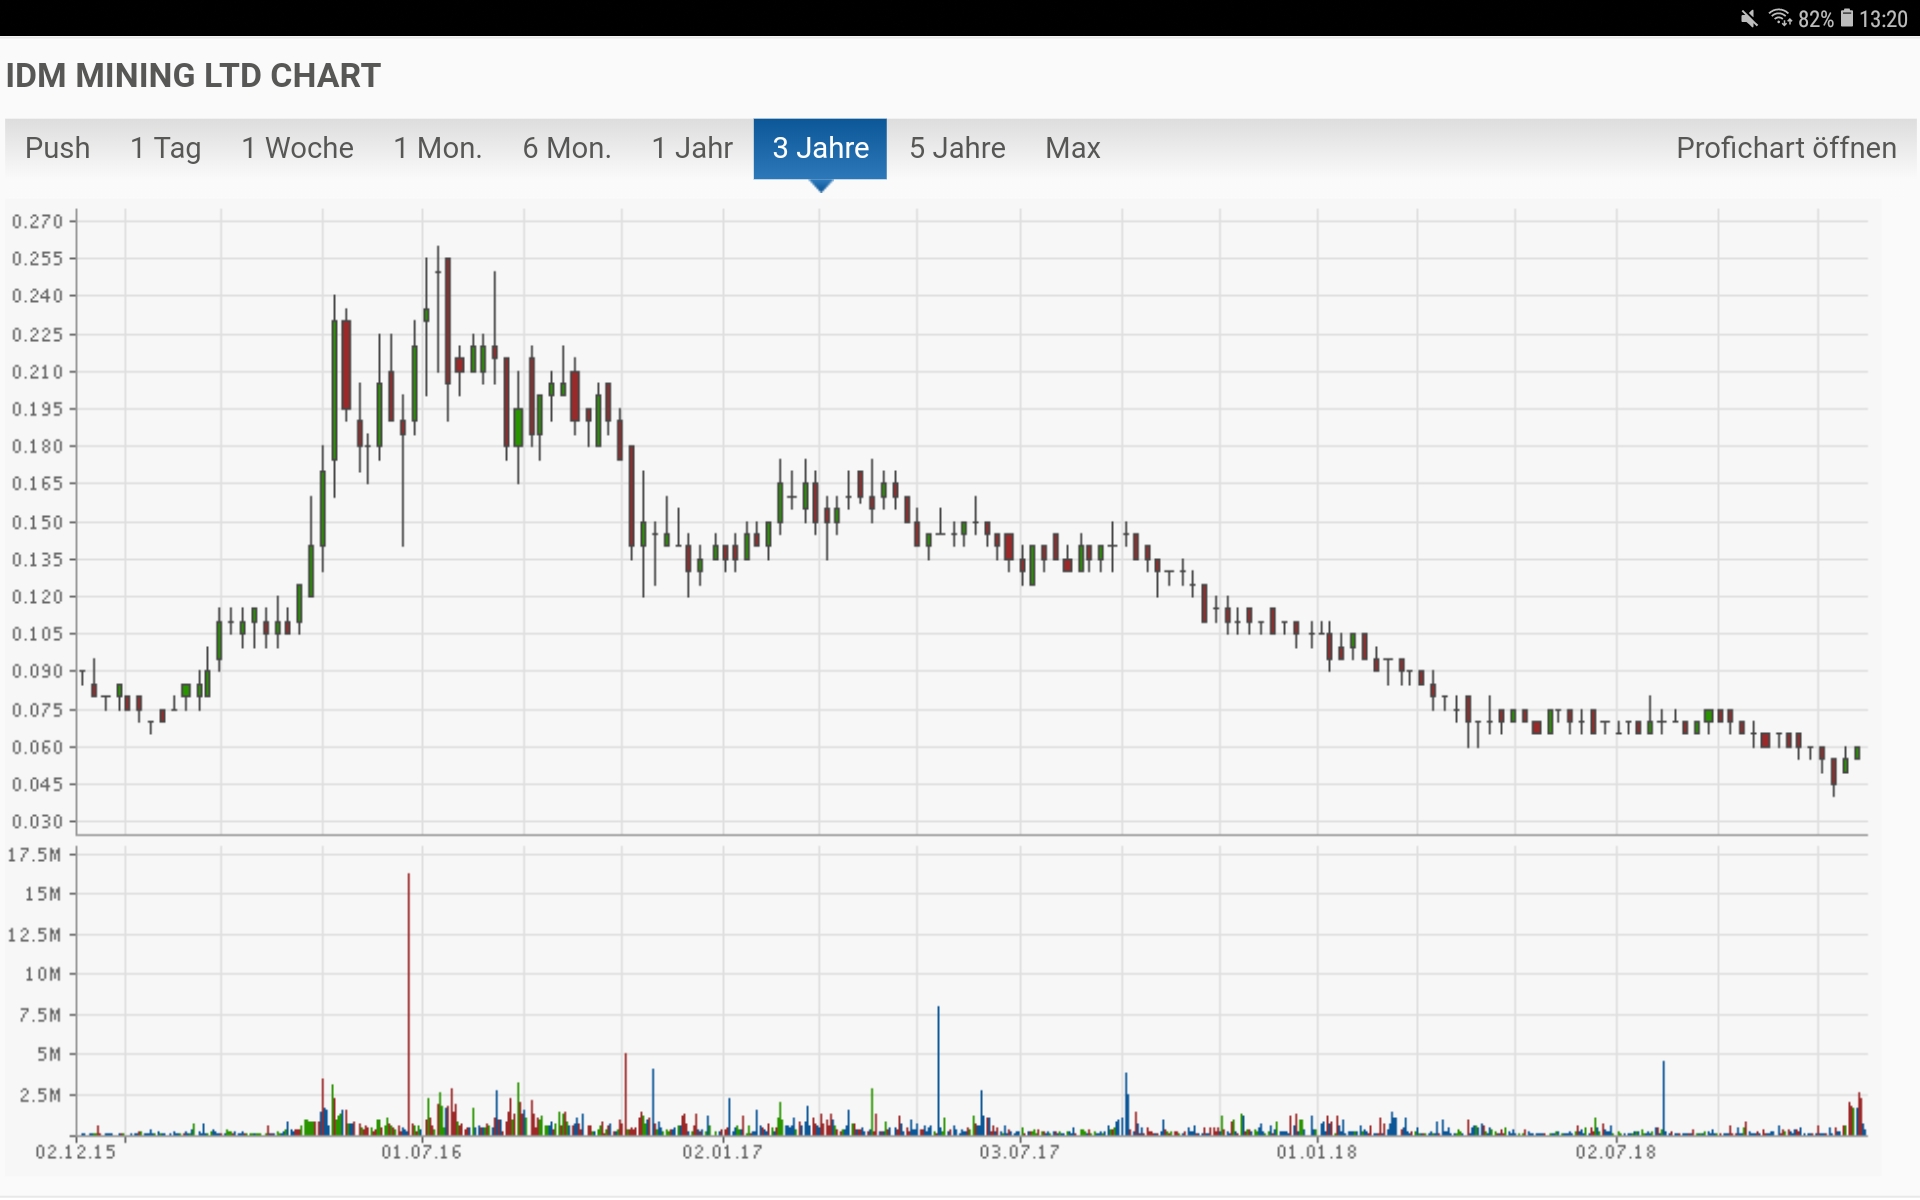This screenshot has width=1920, height=1200.
Task: Click the 0.270 price axis label
Action: tap(37, 221)
